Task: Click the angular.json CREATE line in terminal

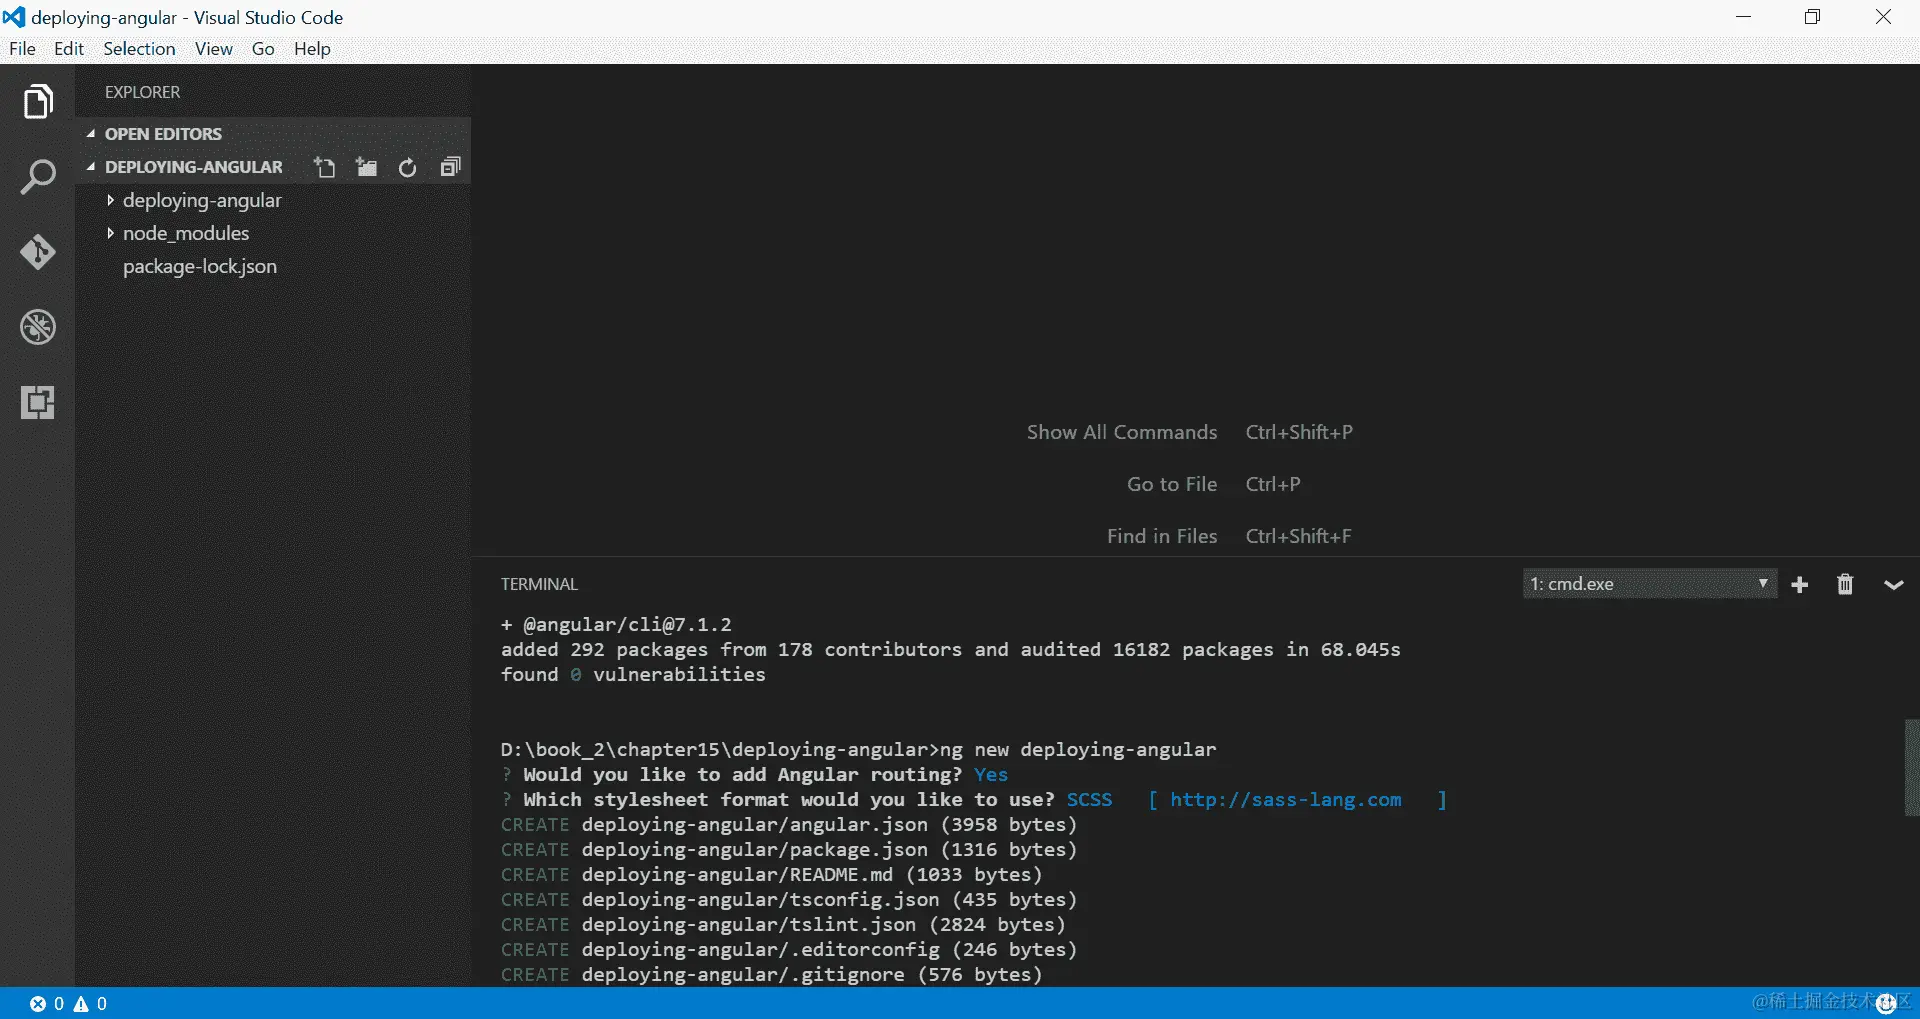Action: click(x=789, y=825)
